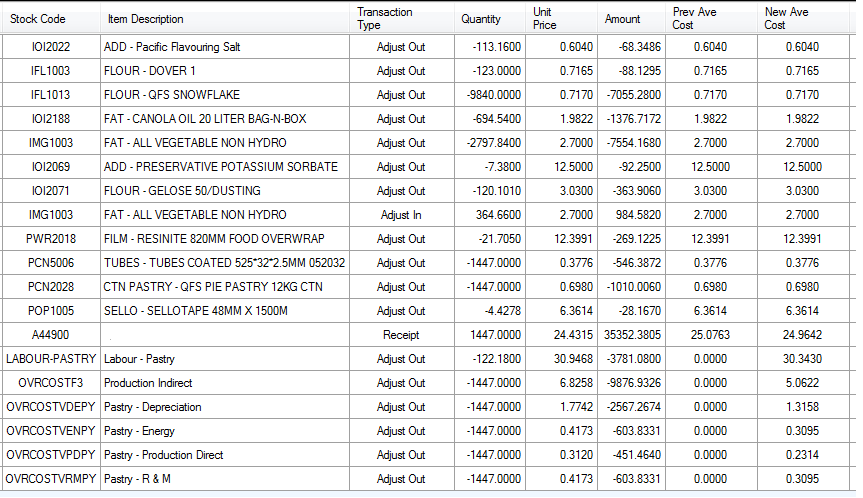Click stock code OVRCOSTVRMPY
The image size is (863, 498).
51,479
